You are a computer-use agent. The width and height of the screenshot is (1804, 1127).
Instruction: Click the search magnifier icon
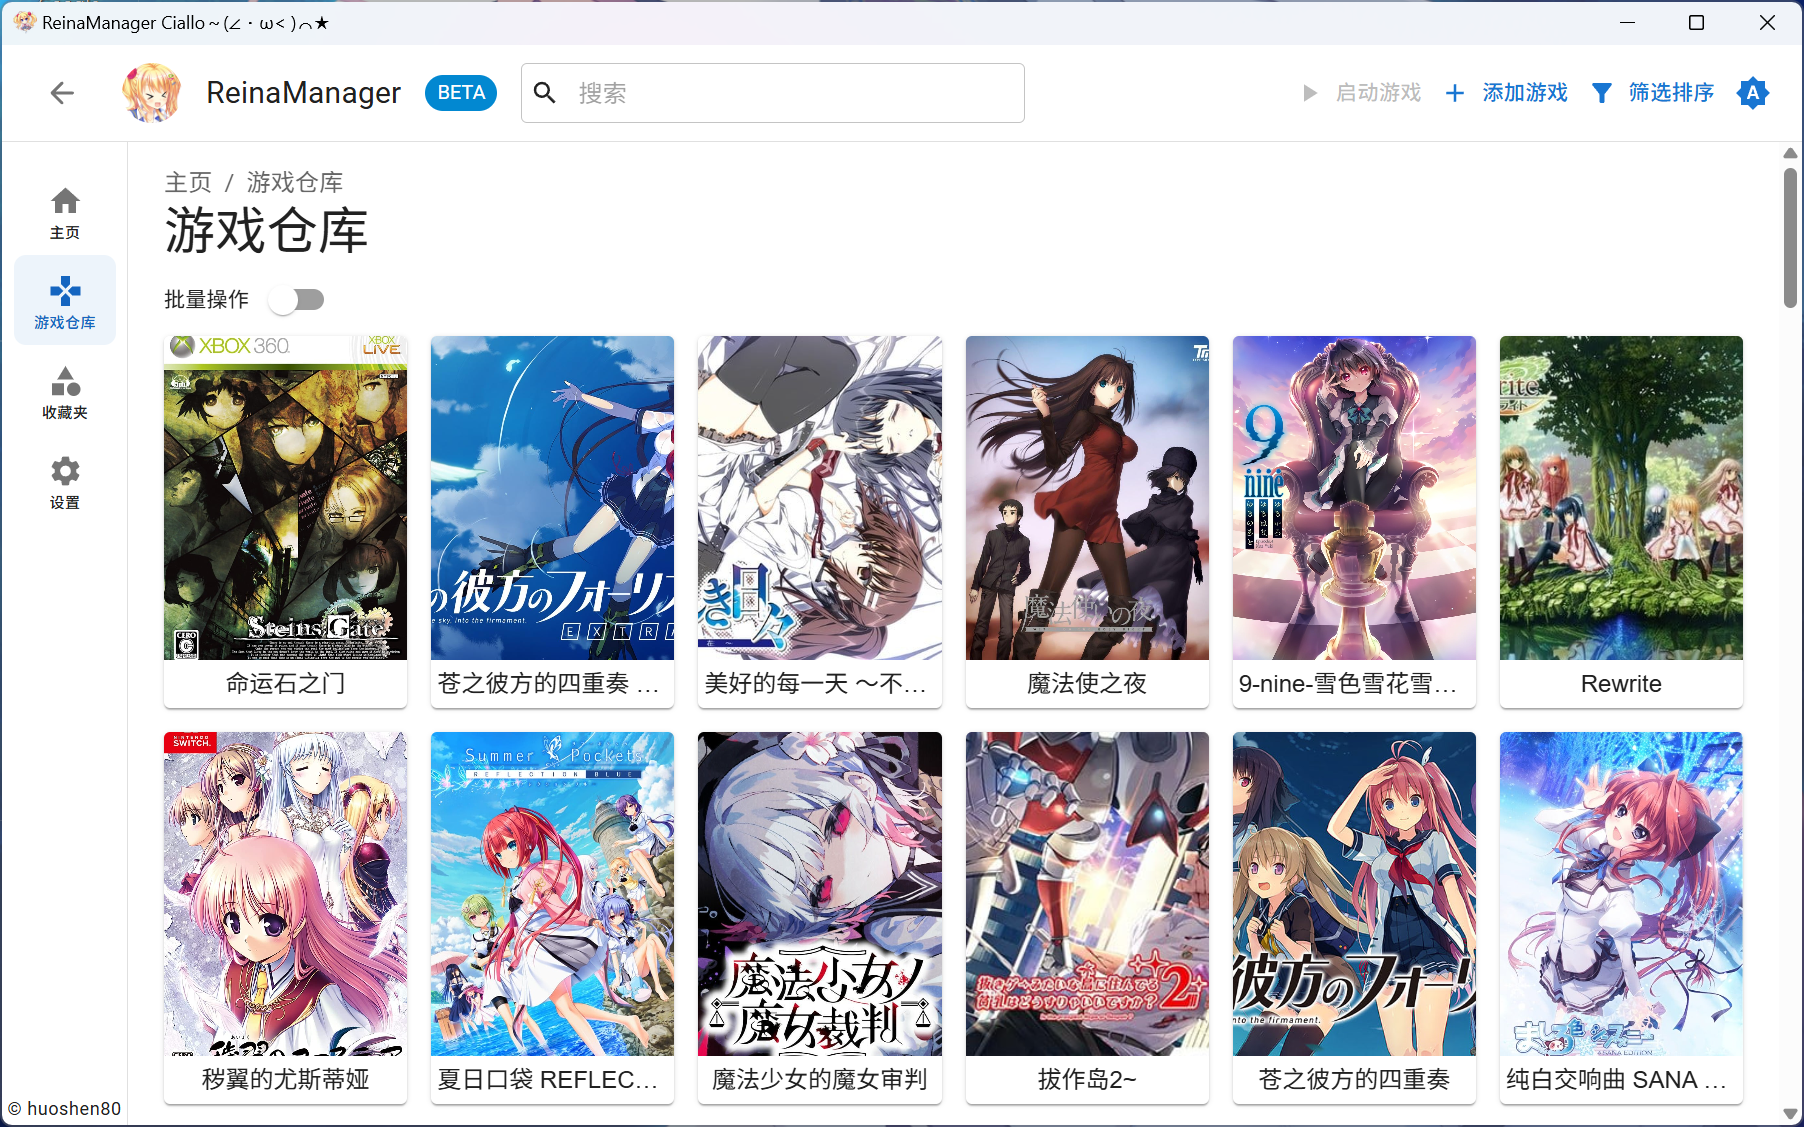point(545,93)
